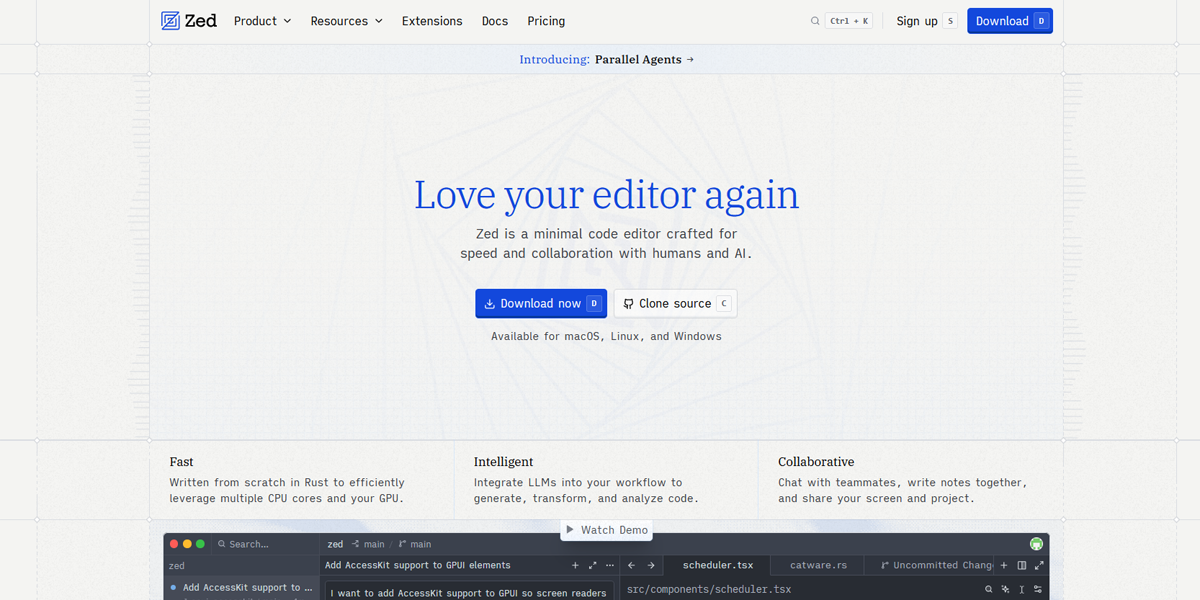Click the text cursor icon in the editor toolbar

(x=1021, y=589)
